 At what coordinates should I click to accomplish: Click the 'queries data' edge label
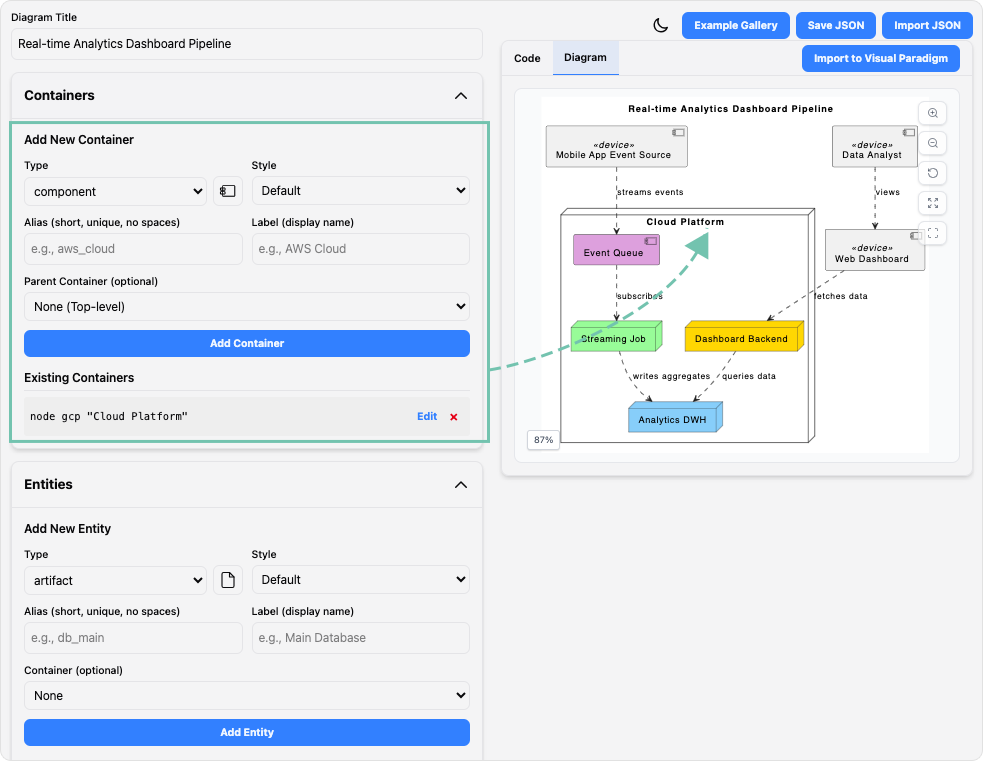pyautogui.click(x=749, y=377)
